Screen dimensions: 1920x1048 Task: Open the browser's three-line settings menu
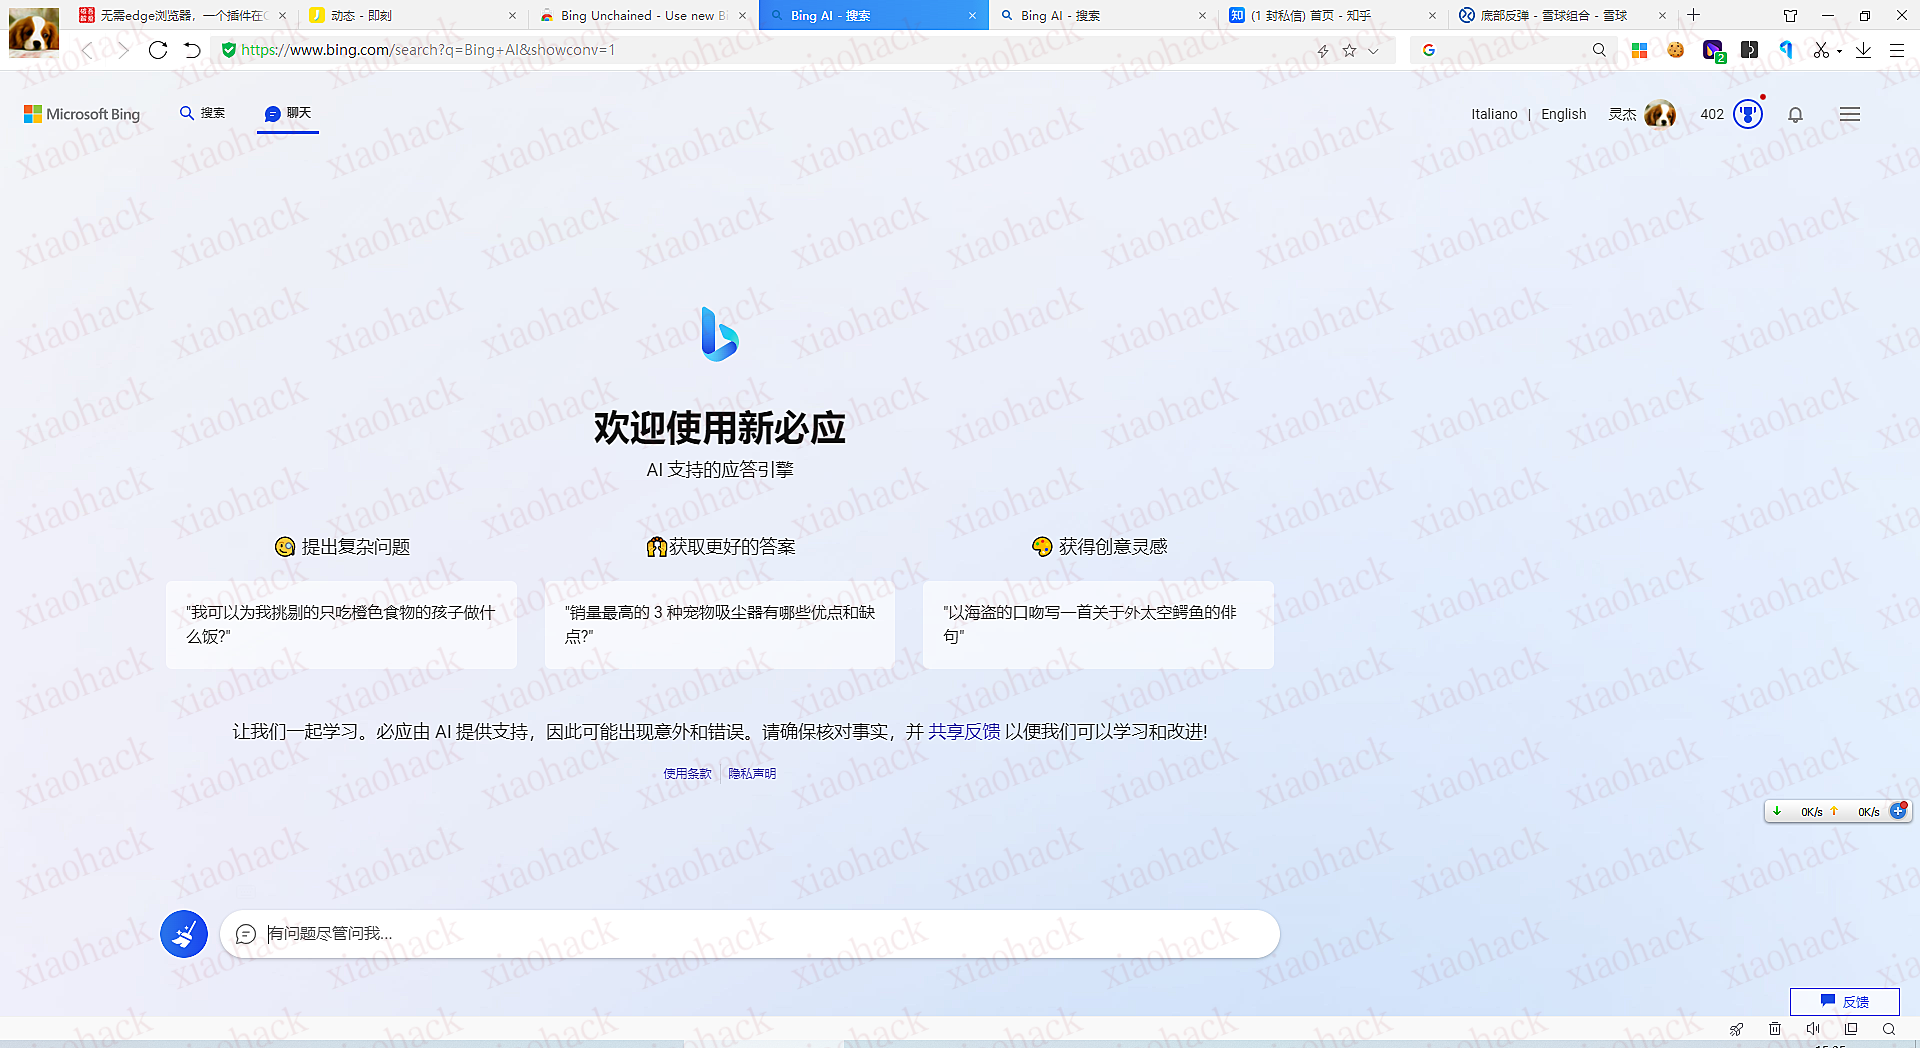[1898, 50]
